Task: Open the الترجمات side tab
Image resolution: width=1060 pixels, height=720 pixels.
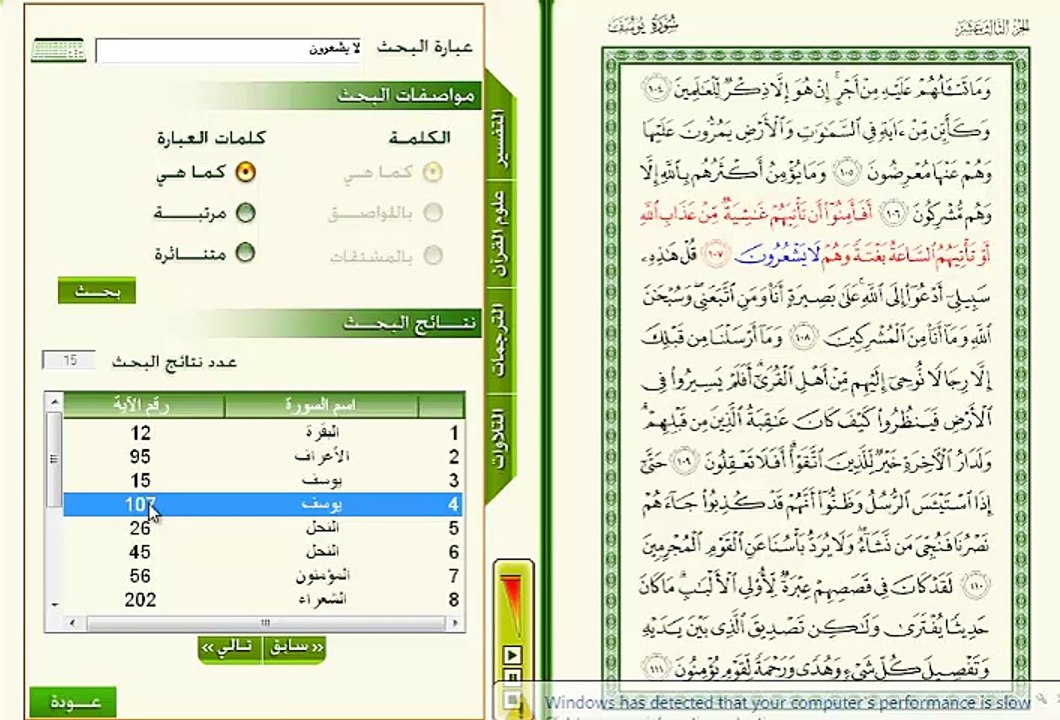Action: [500, 340]
